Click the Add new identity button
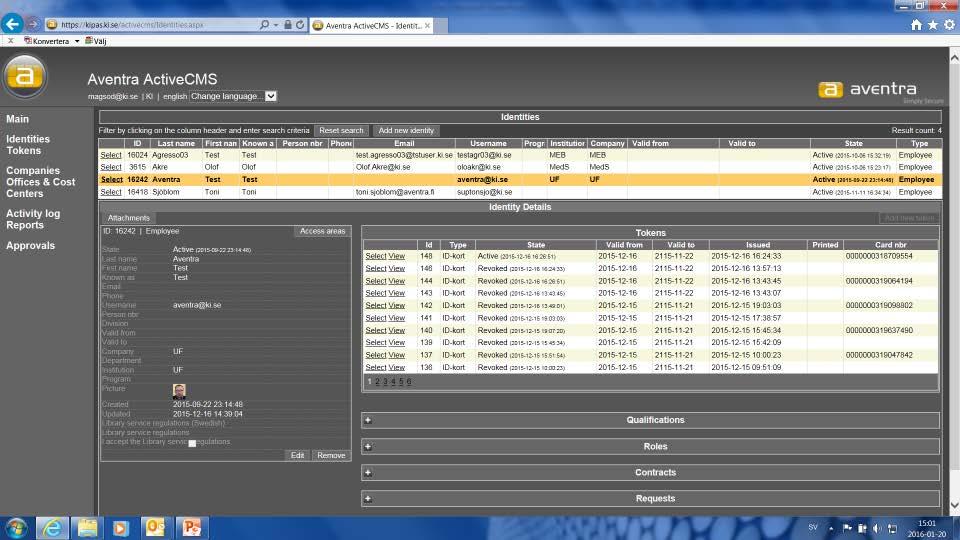This screenshot has width=960, height=540. 405,130
